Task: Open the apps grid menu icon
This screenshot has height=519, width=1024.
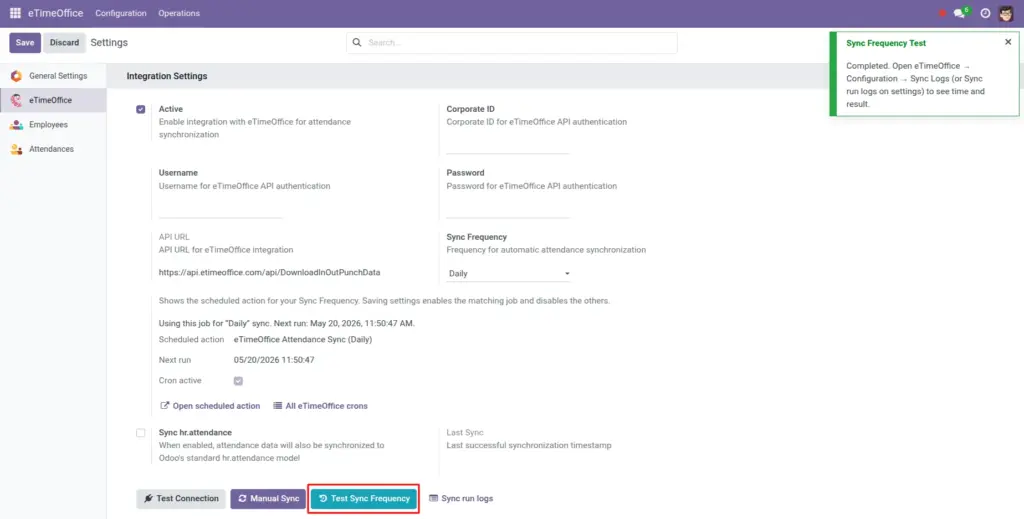Action: point(15,13)
